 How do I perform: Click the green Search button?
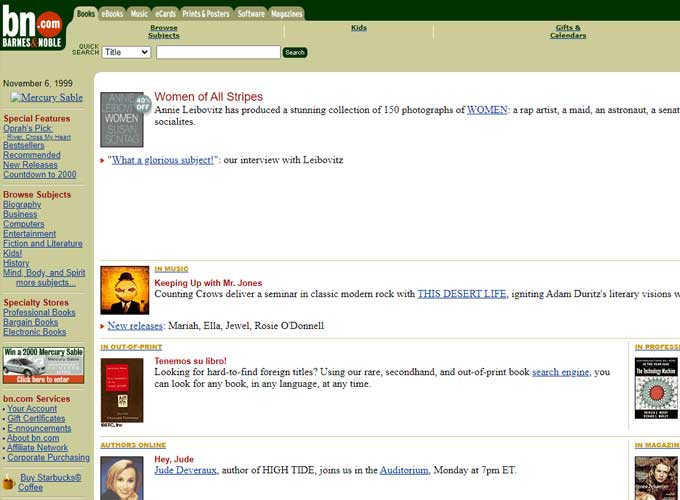point(295,52)
